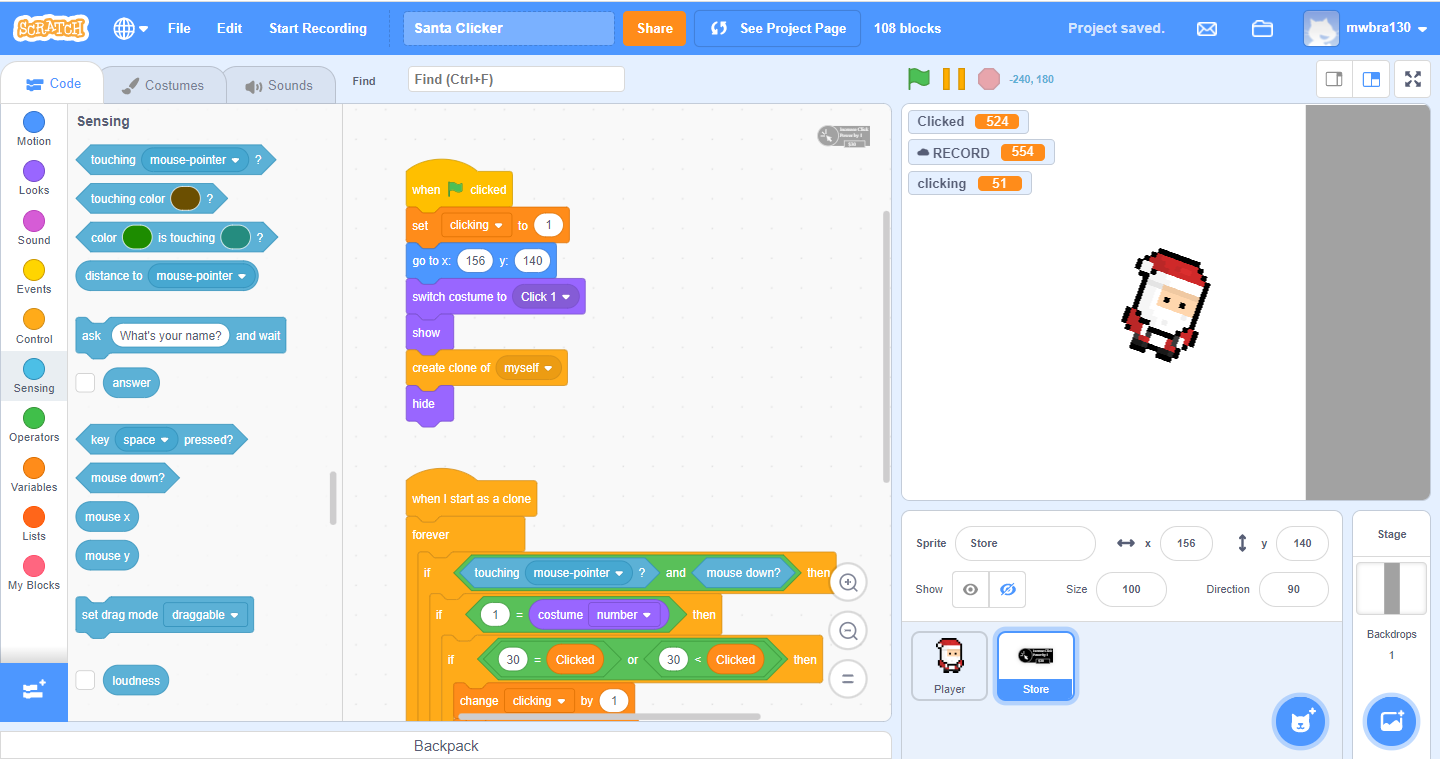Screen dimensions: 1440x759
Task: Open the Backpack panel
Action: (446, 746)
